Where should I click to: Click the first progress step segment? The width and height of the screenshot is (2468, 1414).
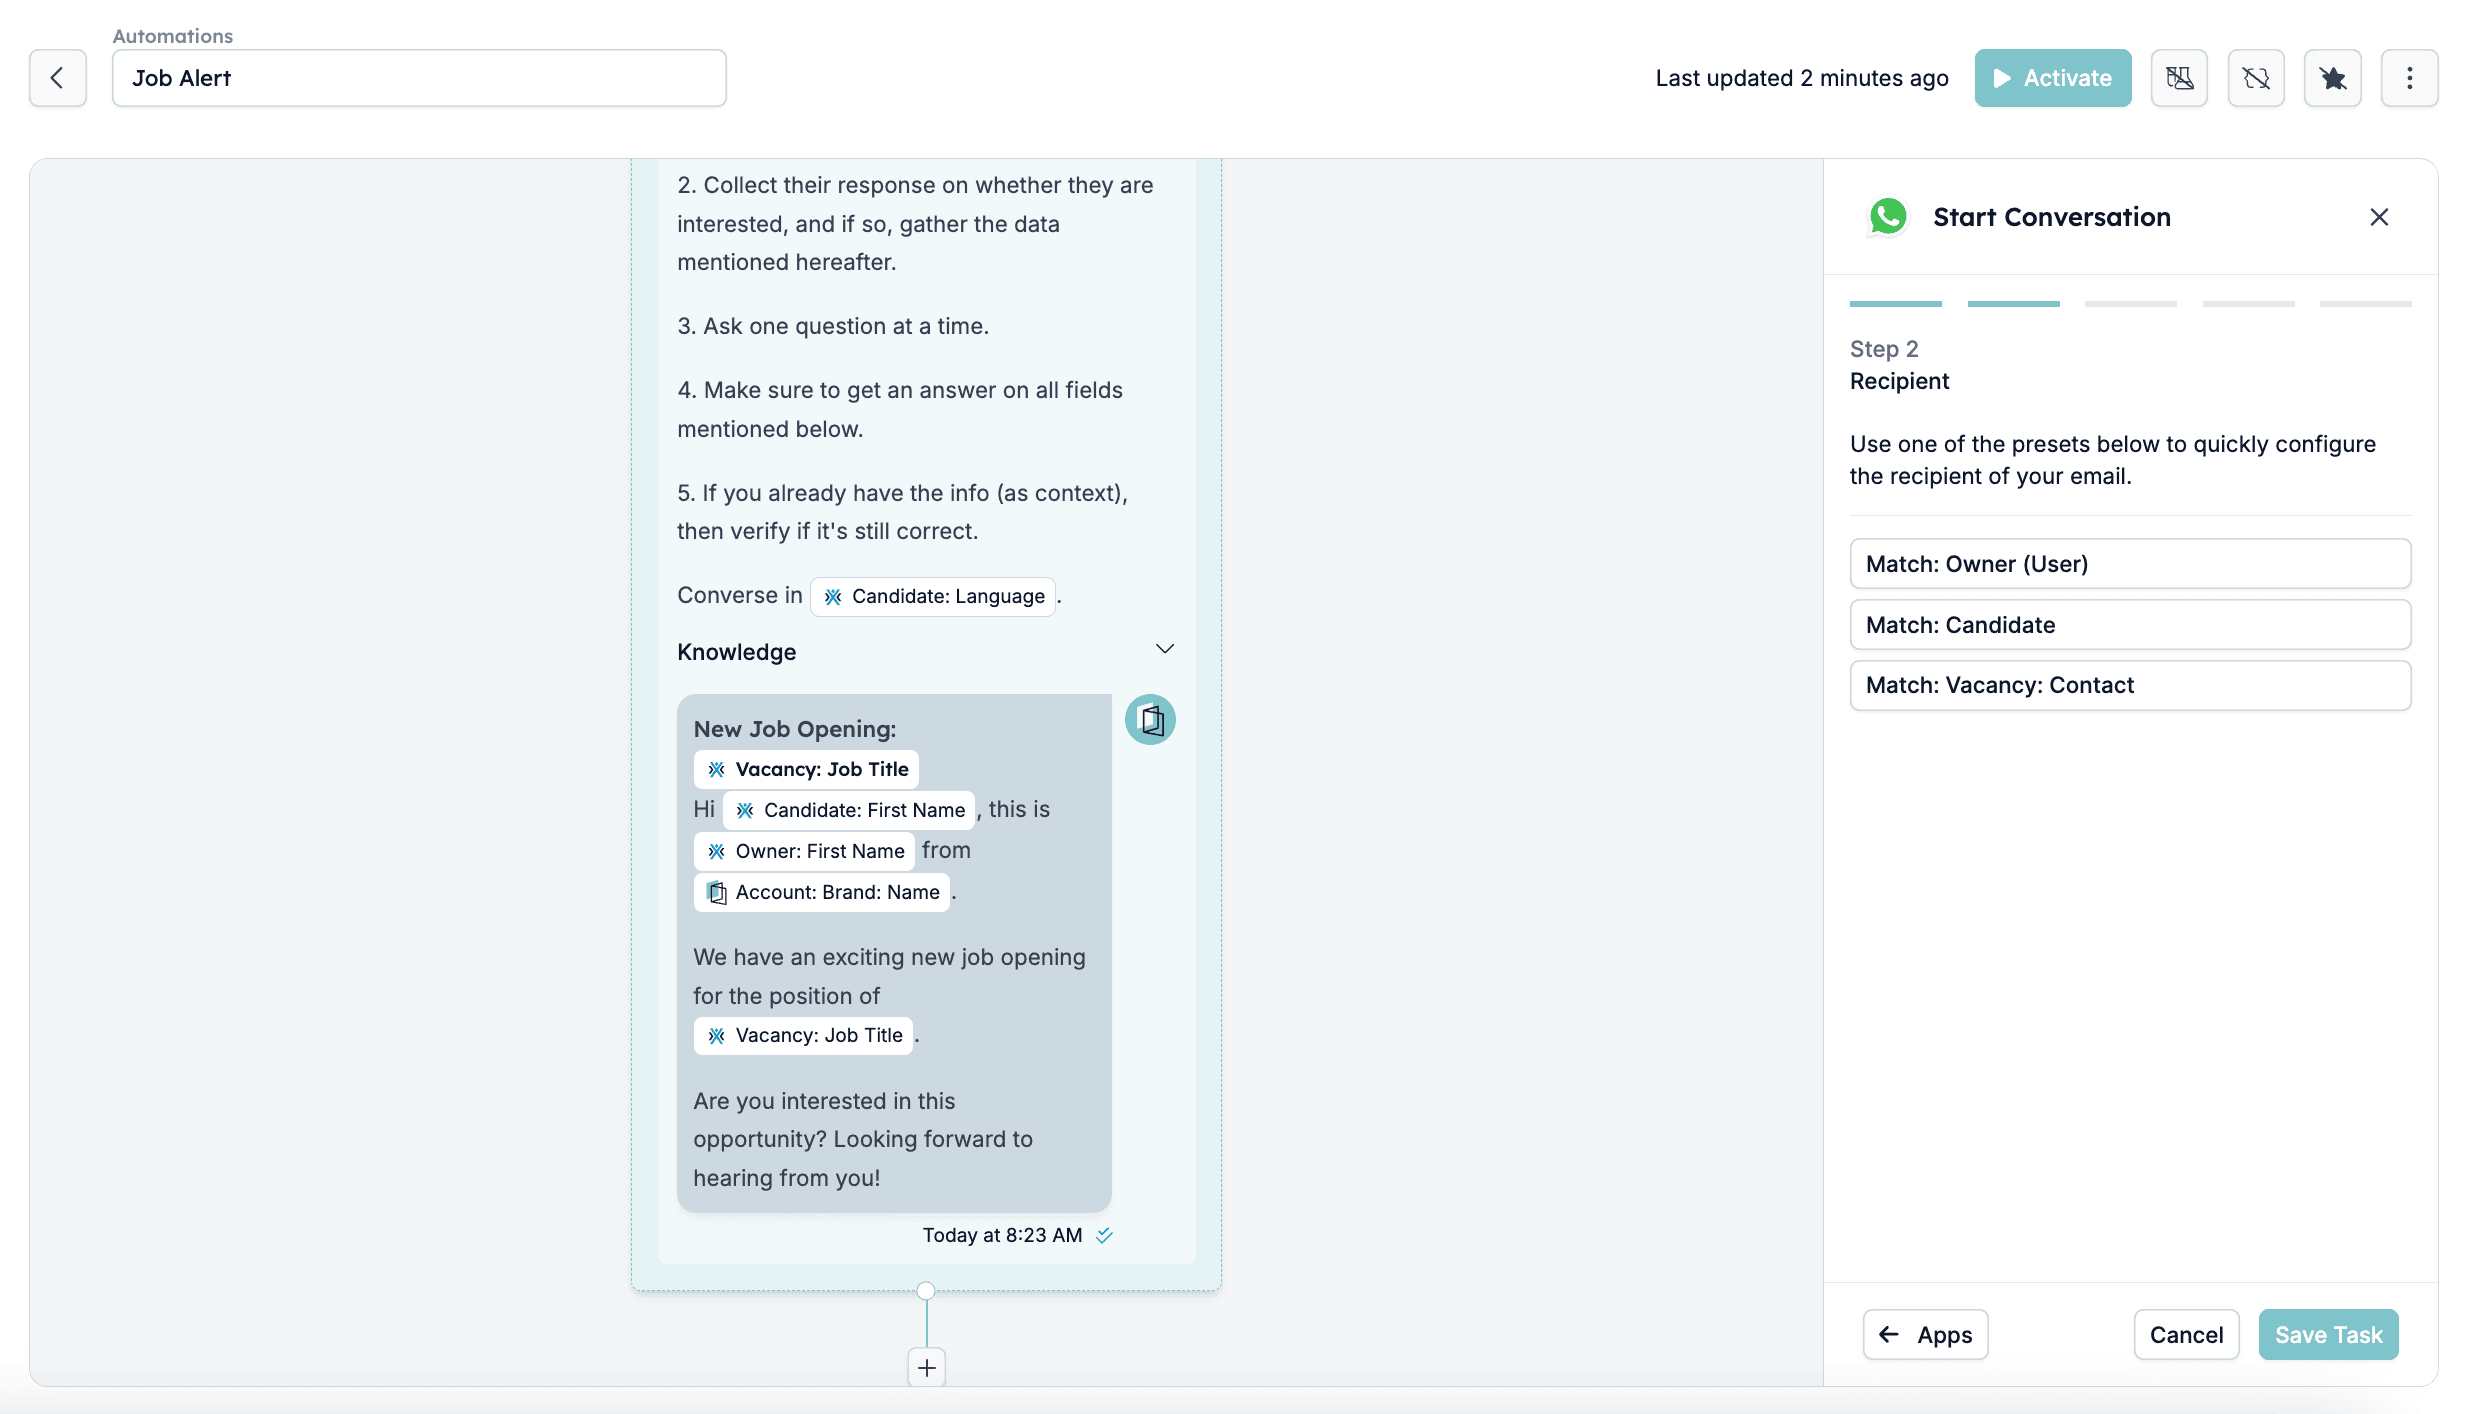pos(1895,304)
